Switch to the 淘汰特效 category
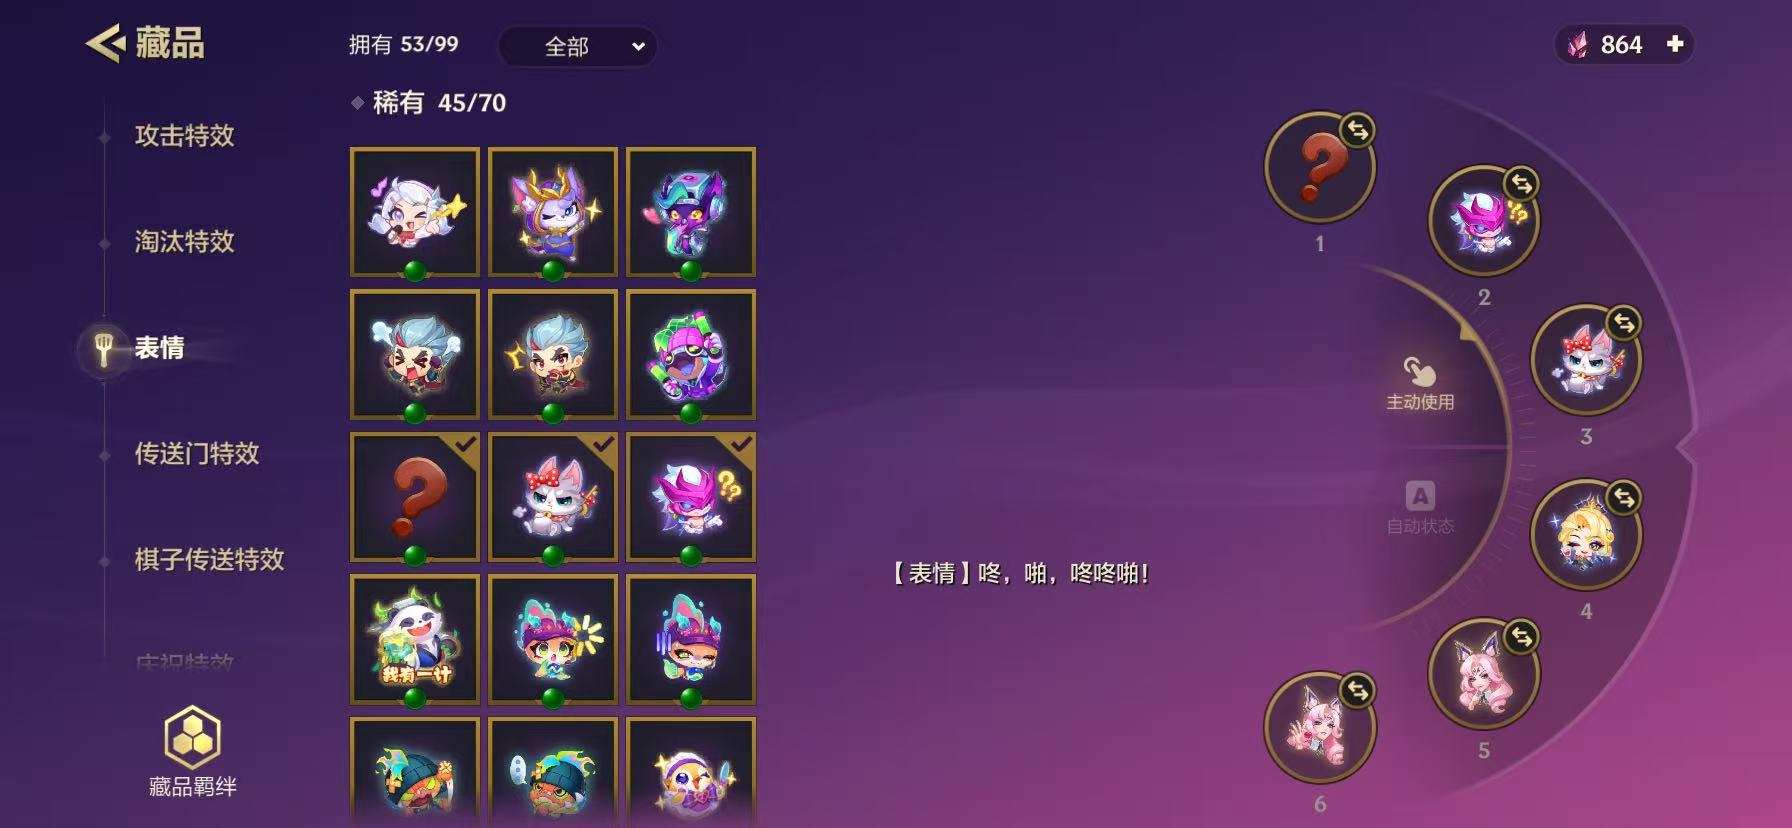The height and width of the screenshot is (828, 1792). (185, 241)
